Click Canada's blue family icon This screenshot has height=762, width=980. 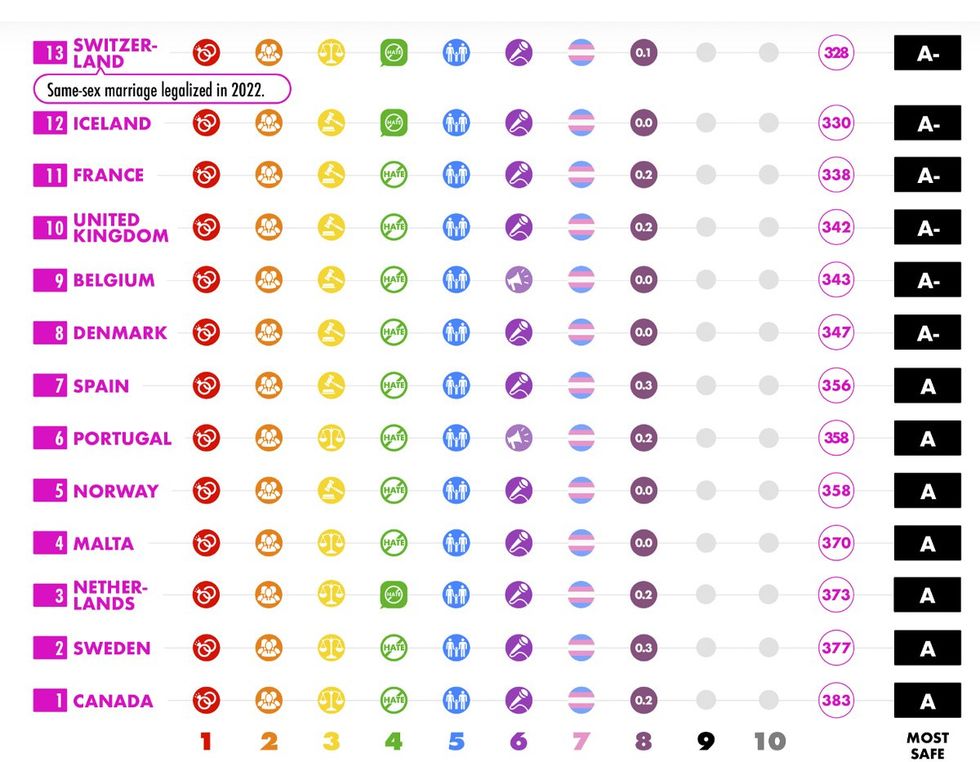(456, 700)
